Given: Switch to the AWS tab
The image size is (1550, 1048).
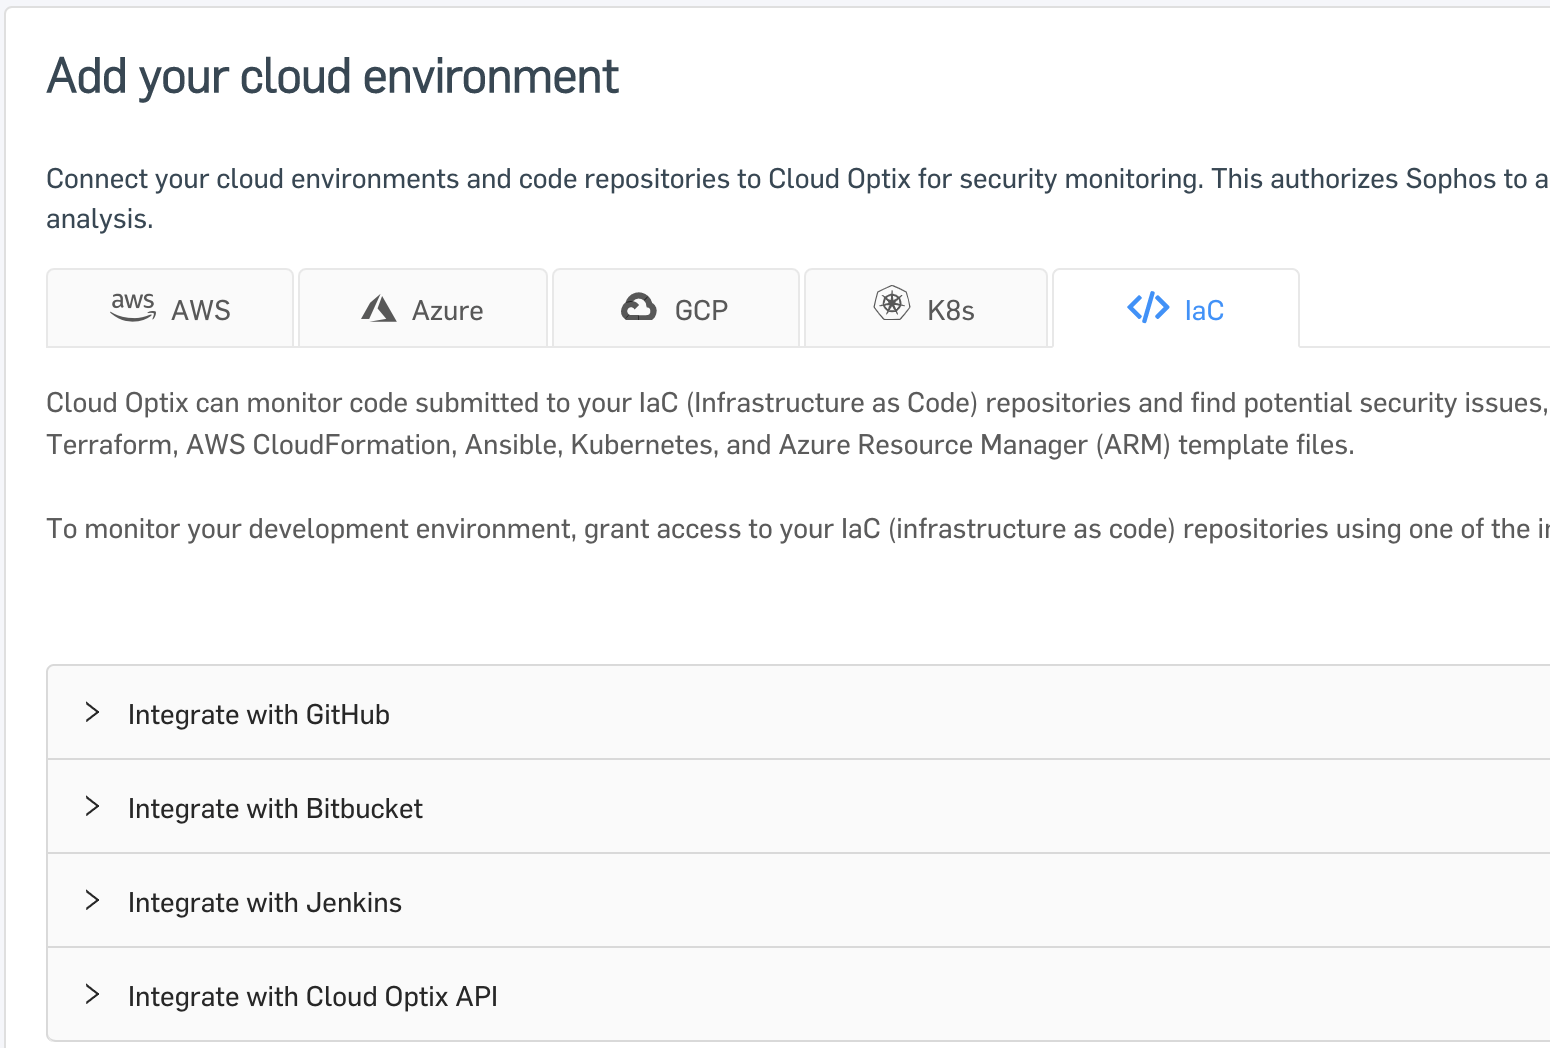Looking at the screenshot, I should point(169,308).
